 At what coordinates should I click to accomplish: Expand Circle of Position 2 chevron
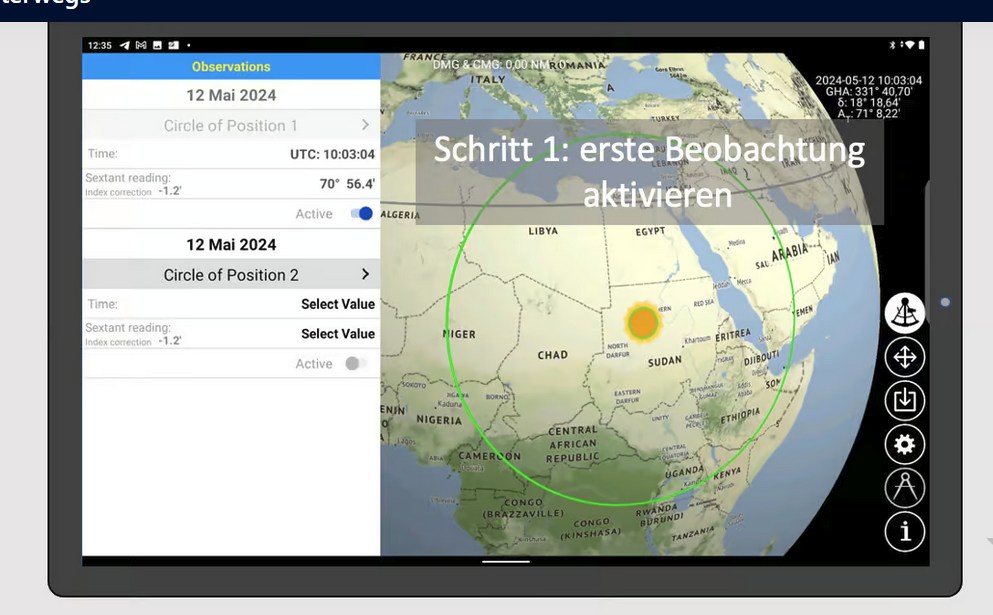pyautogui.click(x=365, y=274)
